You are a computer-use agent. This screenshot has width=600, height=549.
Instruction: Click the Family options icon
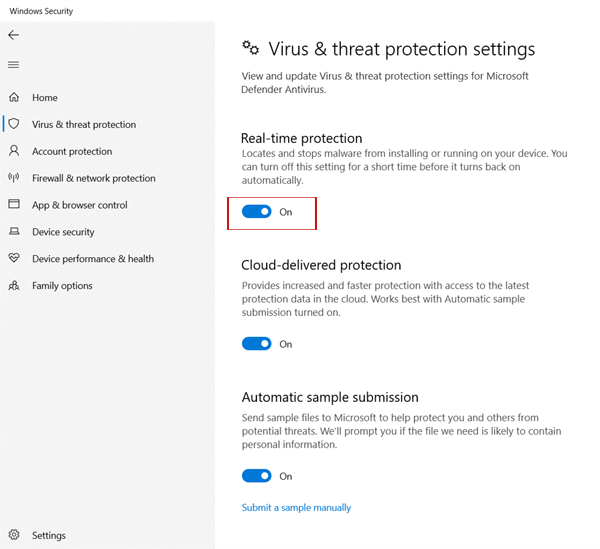[14, 285]
